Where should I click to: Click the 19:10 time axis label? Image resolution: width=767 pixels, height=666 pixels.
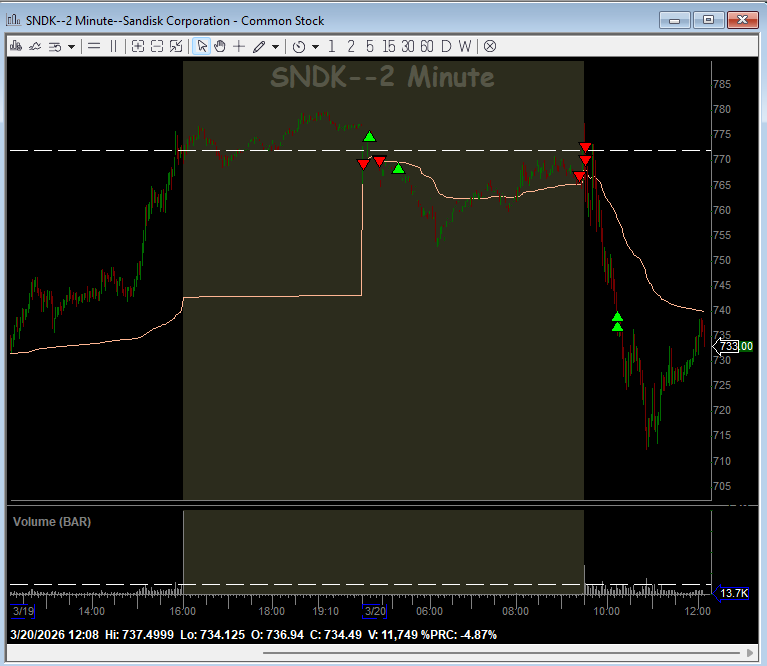pyautogui.click(x=325, y=611)
